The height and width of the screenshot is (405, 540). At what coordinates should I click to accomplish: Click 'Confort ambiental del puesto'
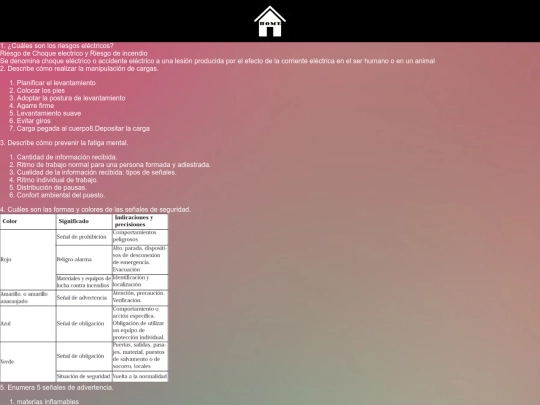(61, 195)
